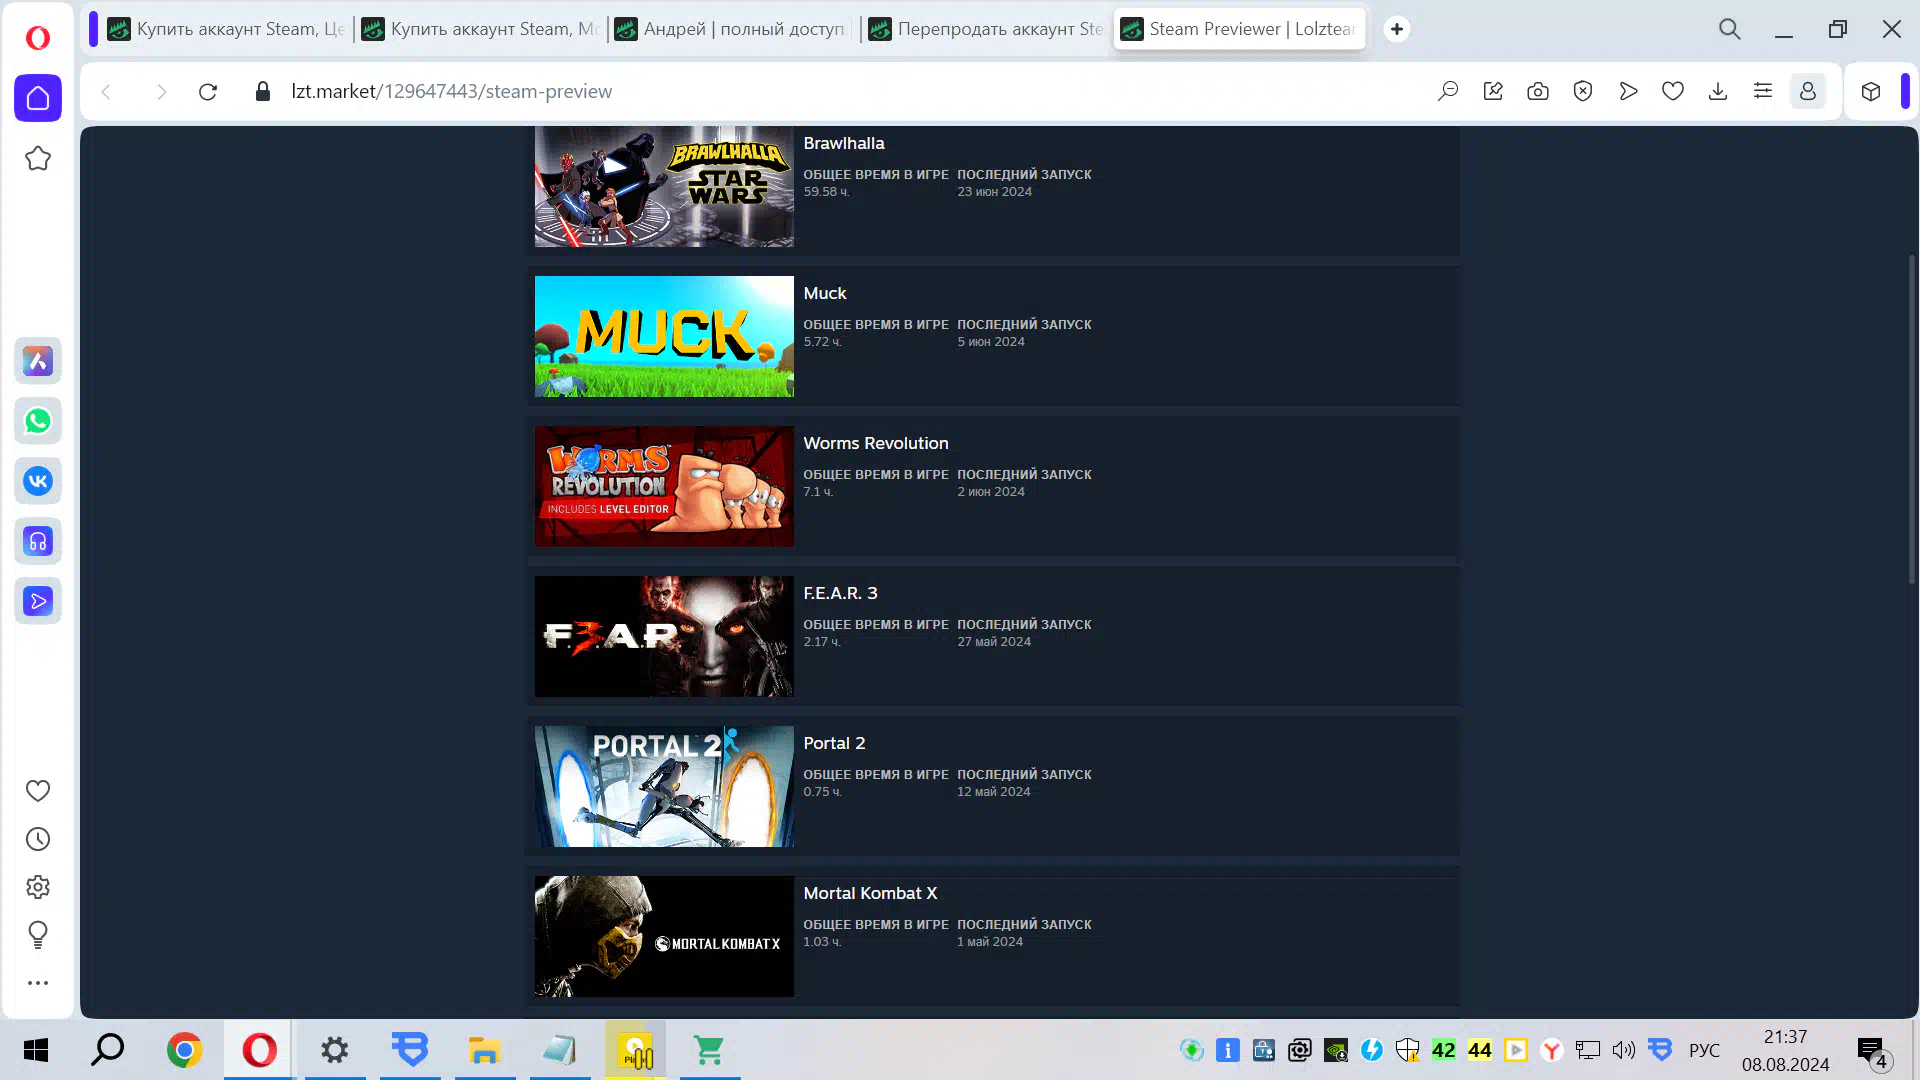
Task: Open the ad blocker shield icon
Action: pos(1583,91)
